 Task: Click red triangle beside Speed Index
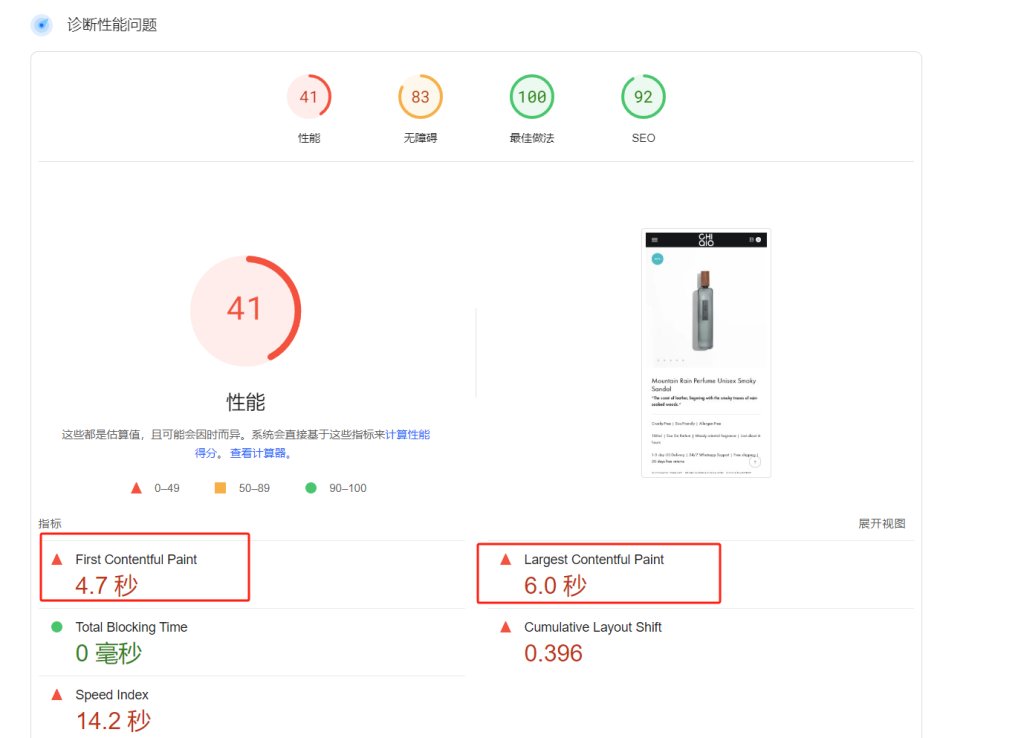57,695
